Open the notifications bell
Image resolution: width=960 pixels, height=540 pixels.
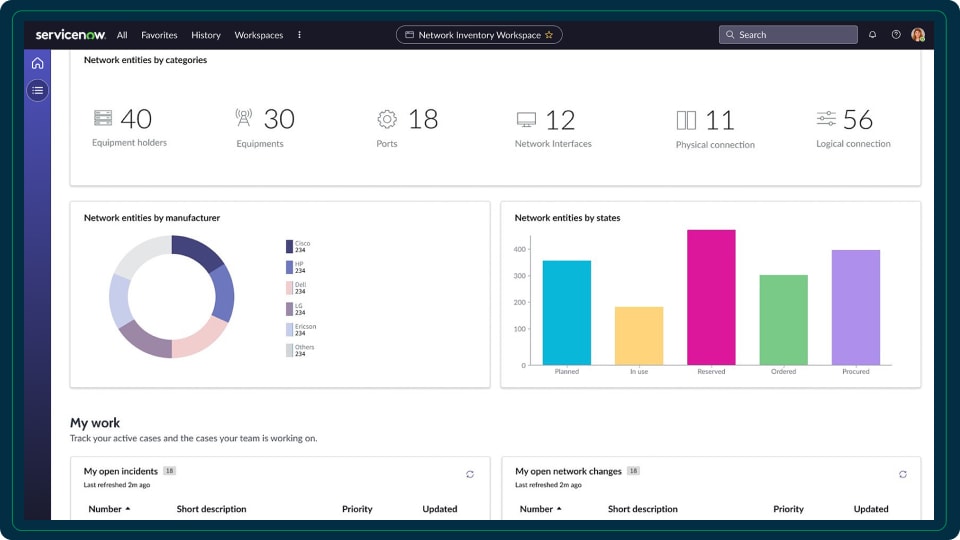[x=872, y=35]
